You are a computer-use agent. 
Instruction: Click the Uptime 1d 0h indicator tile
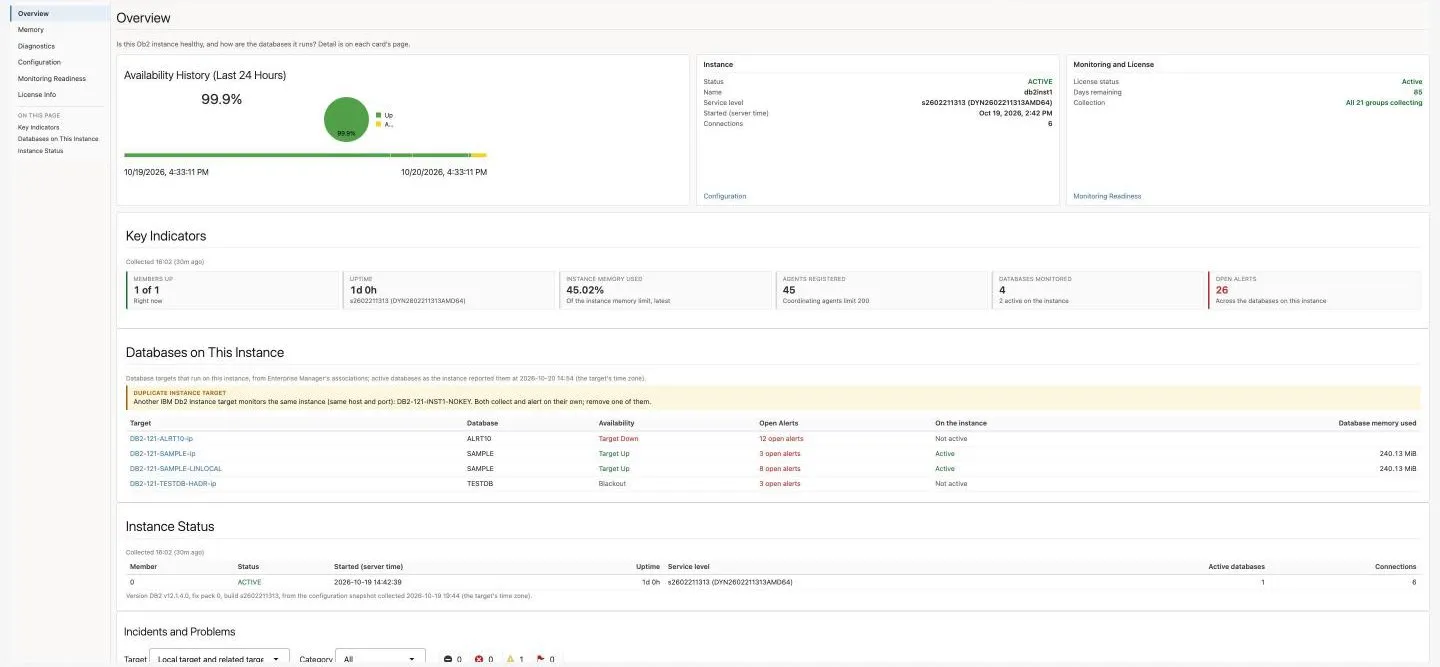(x=450, y=290)
